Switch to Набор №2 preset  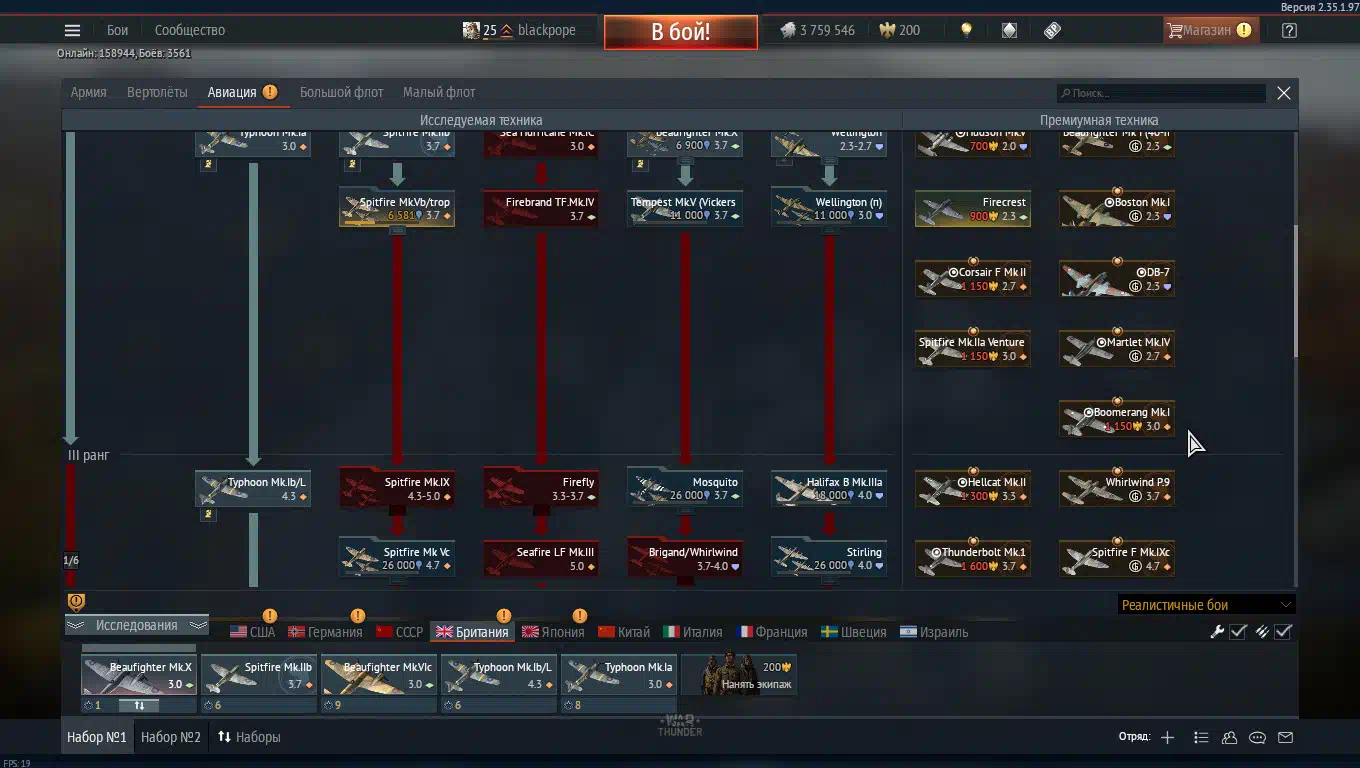[171, 737]
